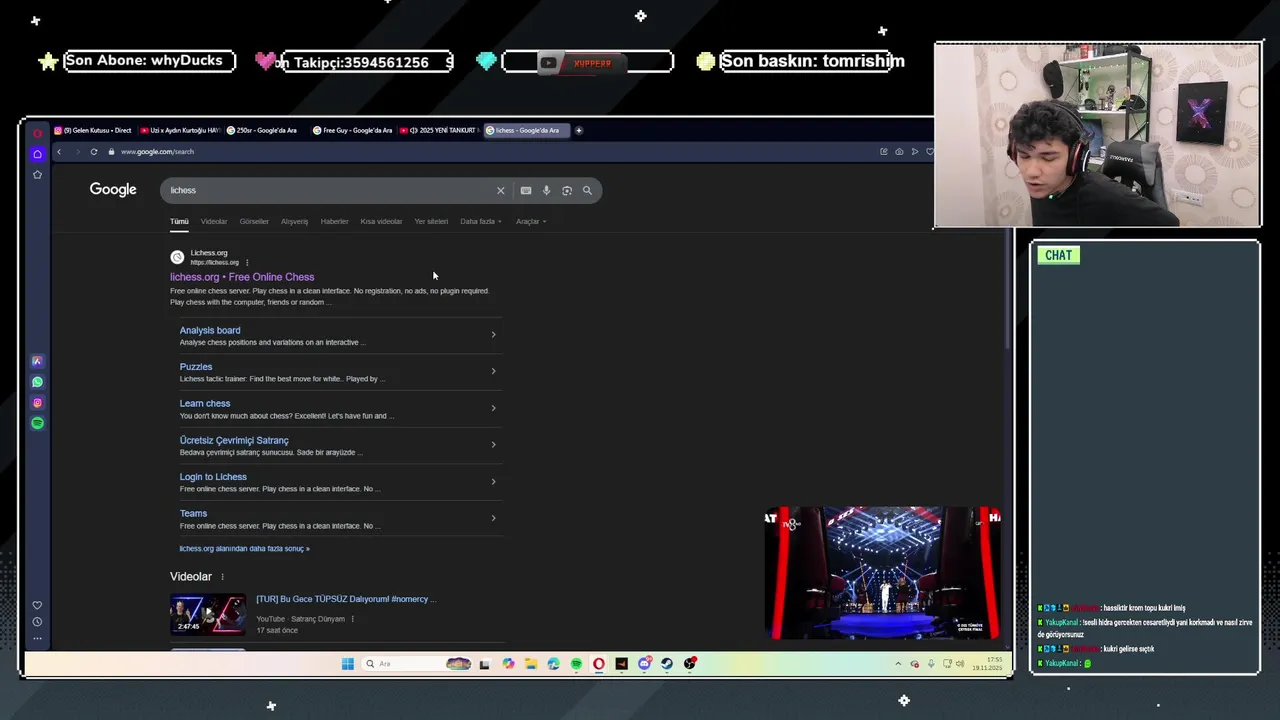Viewport: 1280px width, 720px height.
Task: Open the Windows Start button
Action: click(347, 664)
